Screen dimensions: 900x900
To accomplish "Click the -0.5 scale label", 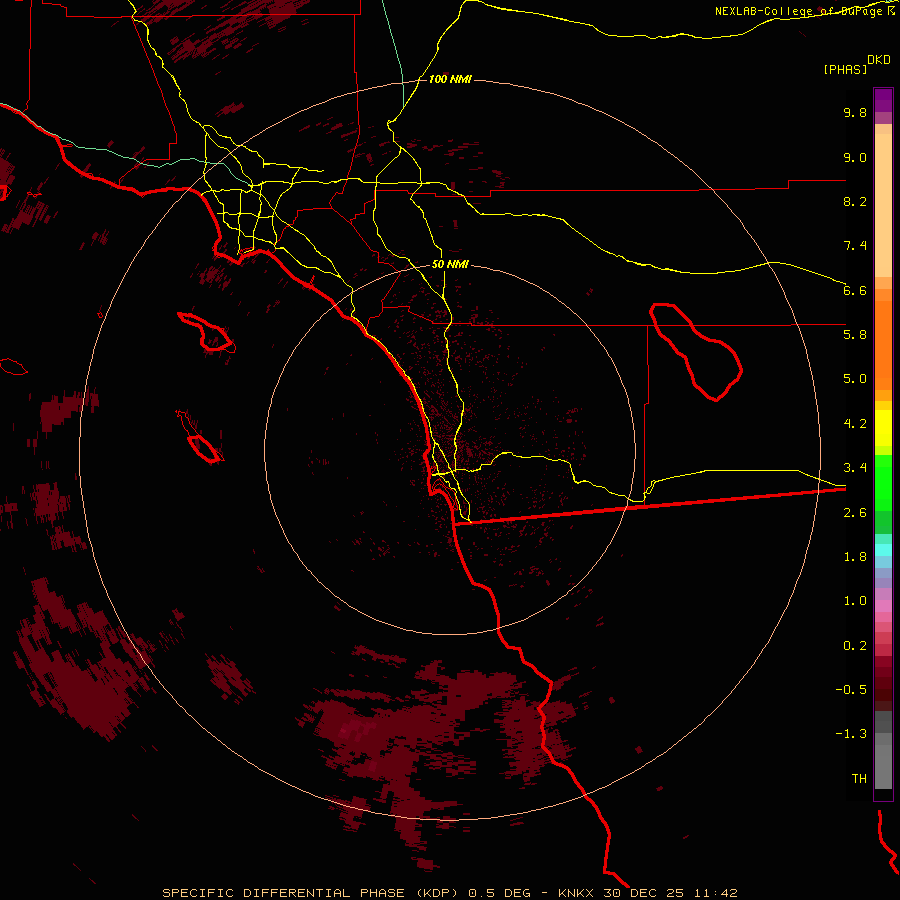I will pyautogui.click(x=851, y=690).
